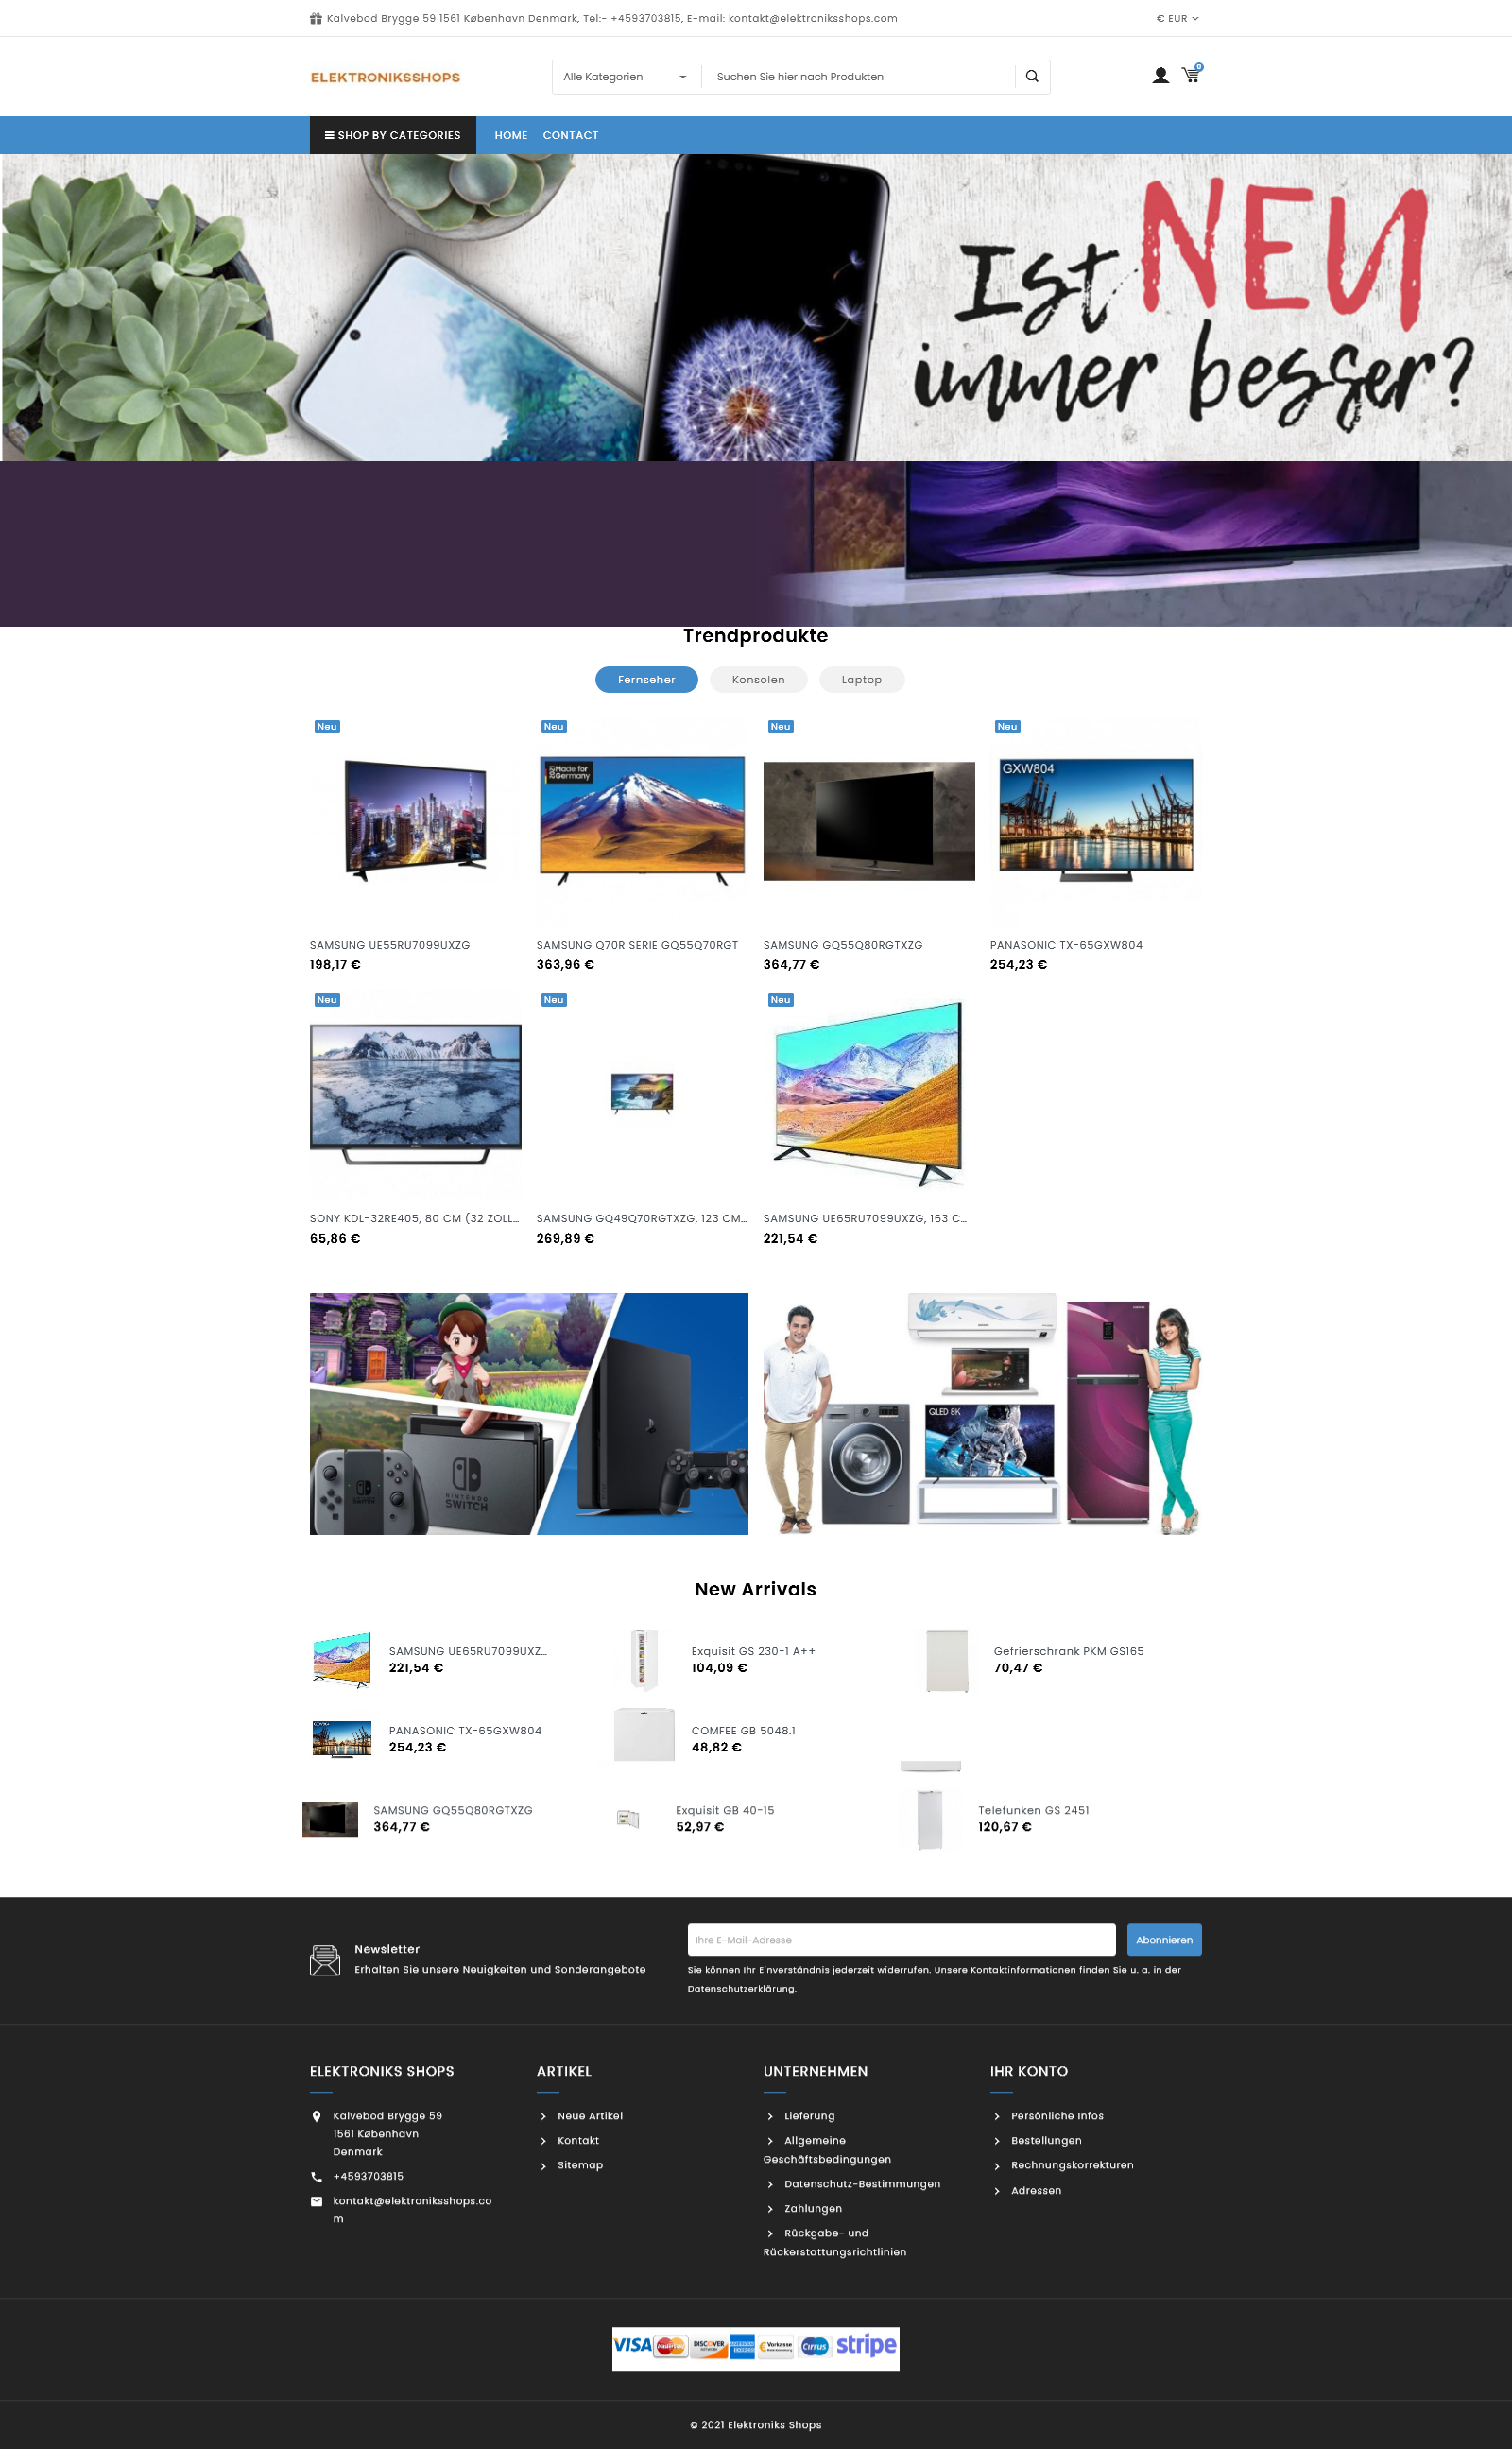Switch to the Laptop tab
Viewport: 1512px width, 2449px height.
pyautogui.click(x=861, y=680)
